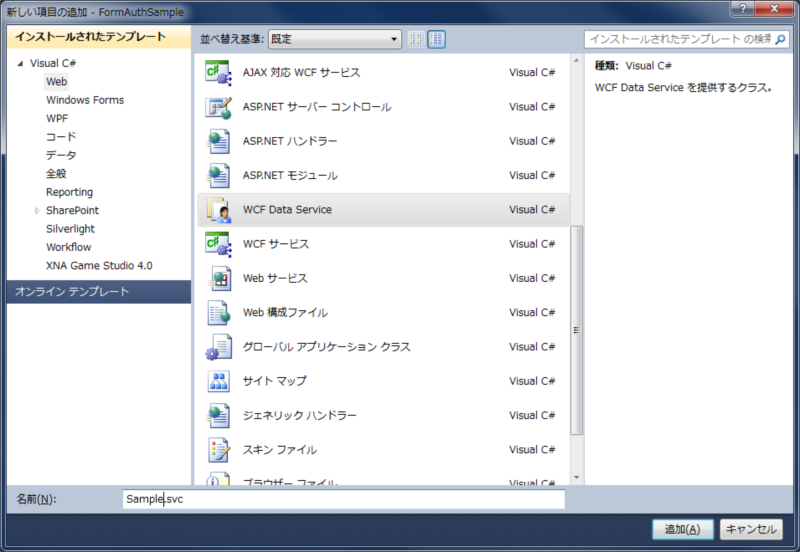Click the ASP.NET モジュール template icon
This screenshot has height=552, width=800.
point(219,175)
